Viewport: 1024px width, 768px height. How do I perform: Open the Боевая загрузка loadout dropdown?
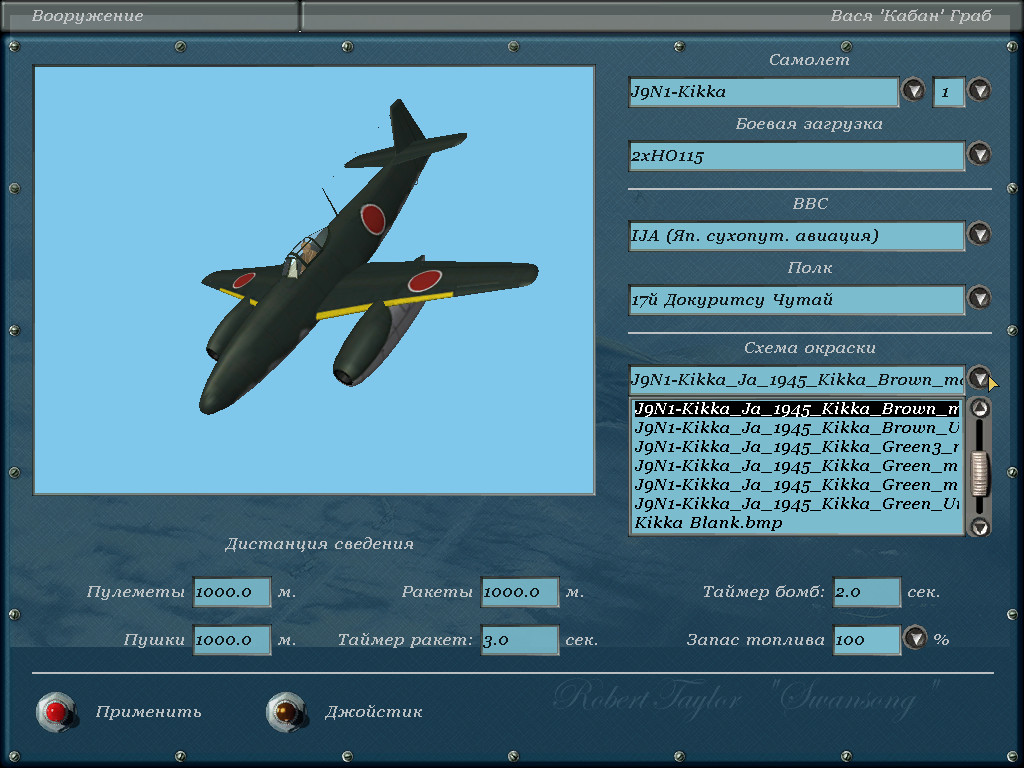pyautogui.click(x=979, y=155)
